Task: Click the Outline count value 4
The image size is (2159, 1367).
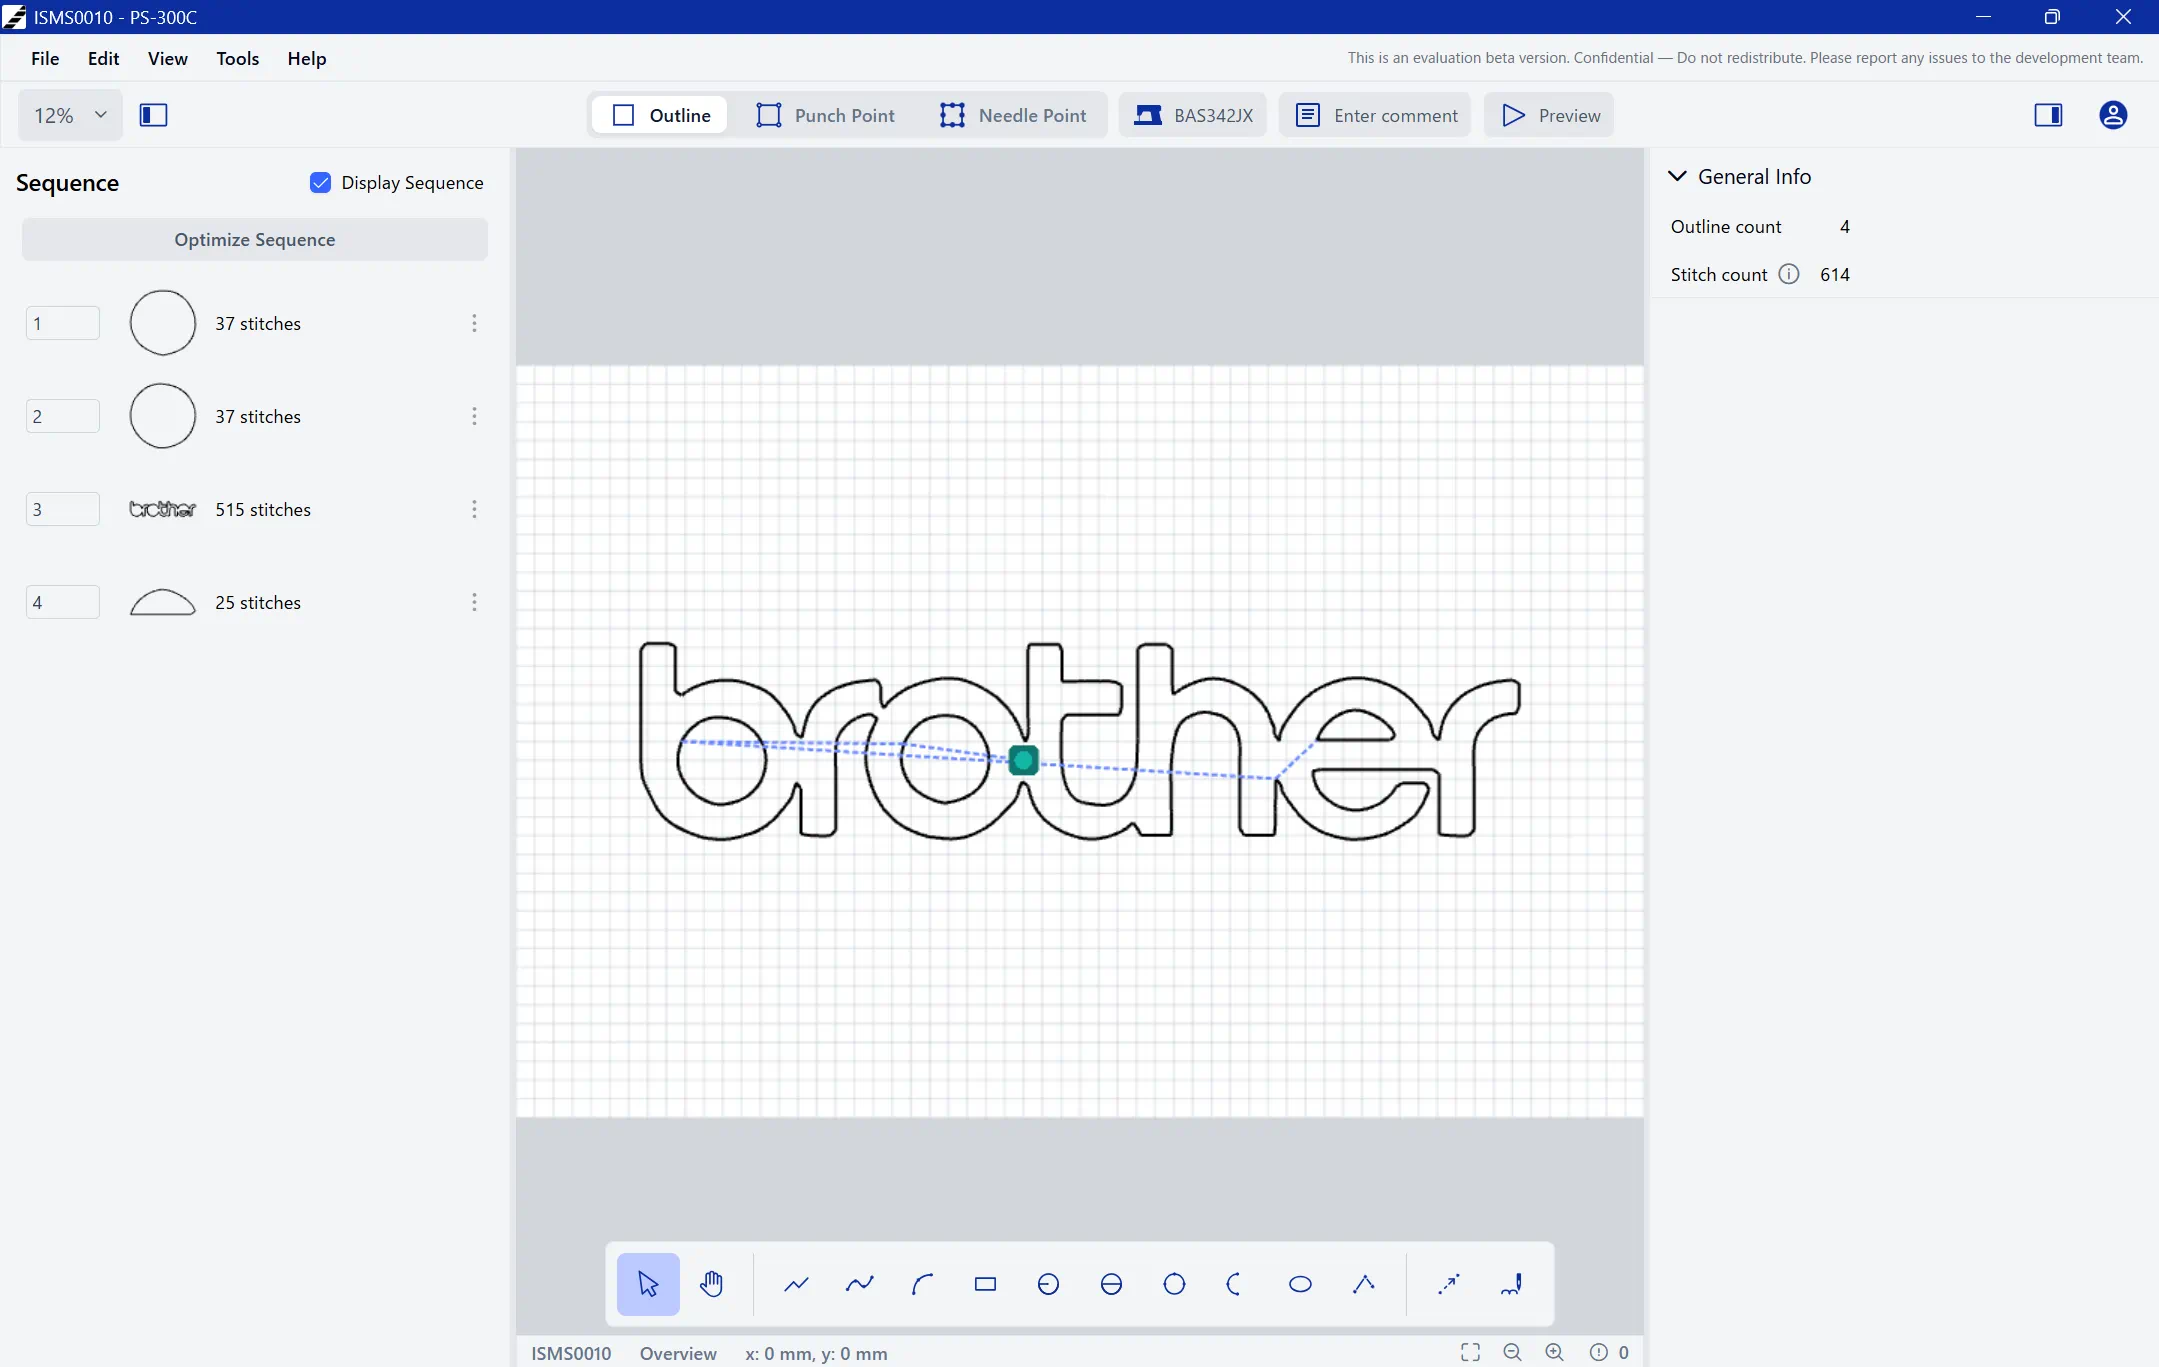Action: [x=1845, y=227]
